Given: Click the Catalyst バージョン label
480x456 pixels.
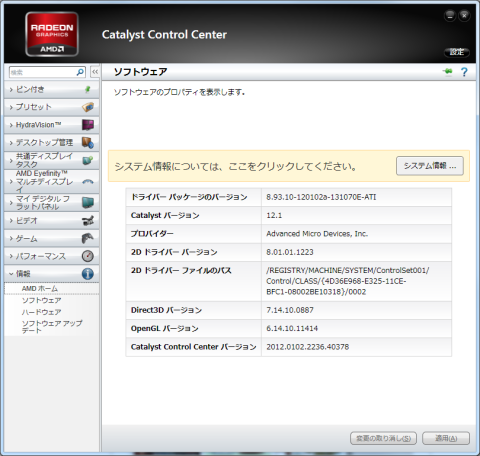Looking at the screenshot, I should click(x=165, y=215).
